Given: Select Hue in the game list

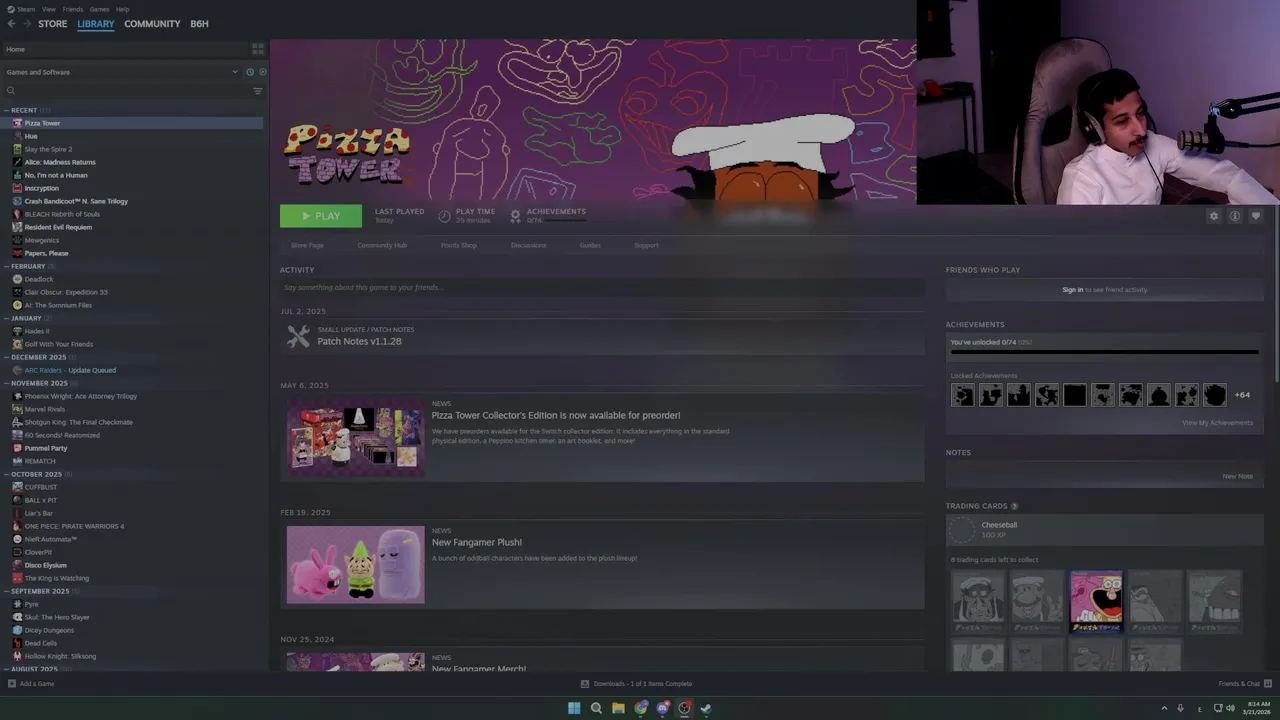Looking at the screenshot, I should pos(31,136).
